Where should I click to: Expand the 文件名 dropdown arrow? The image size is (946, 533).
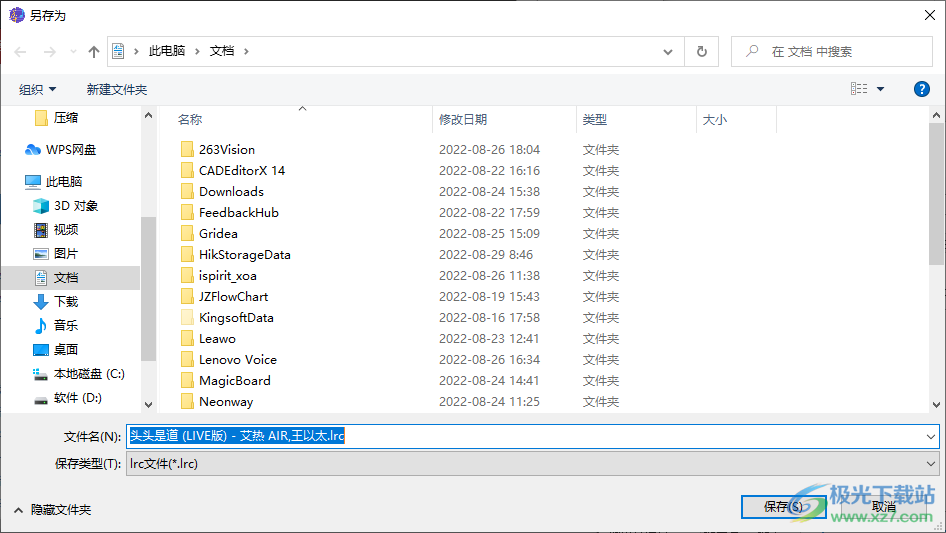[x=931, y=436]
